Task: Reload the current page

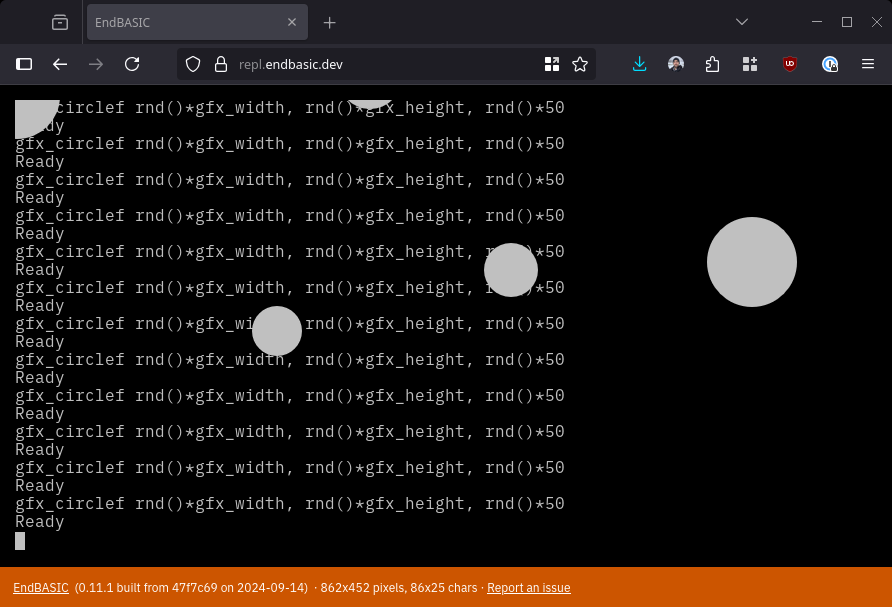Action: click(132, 64)
